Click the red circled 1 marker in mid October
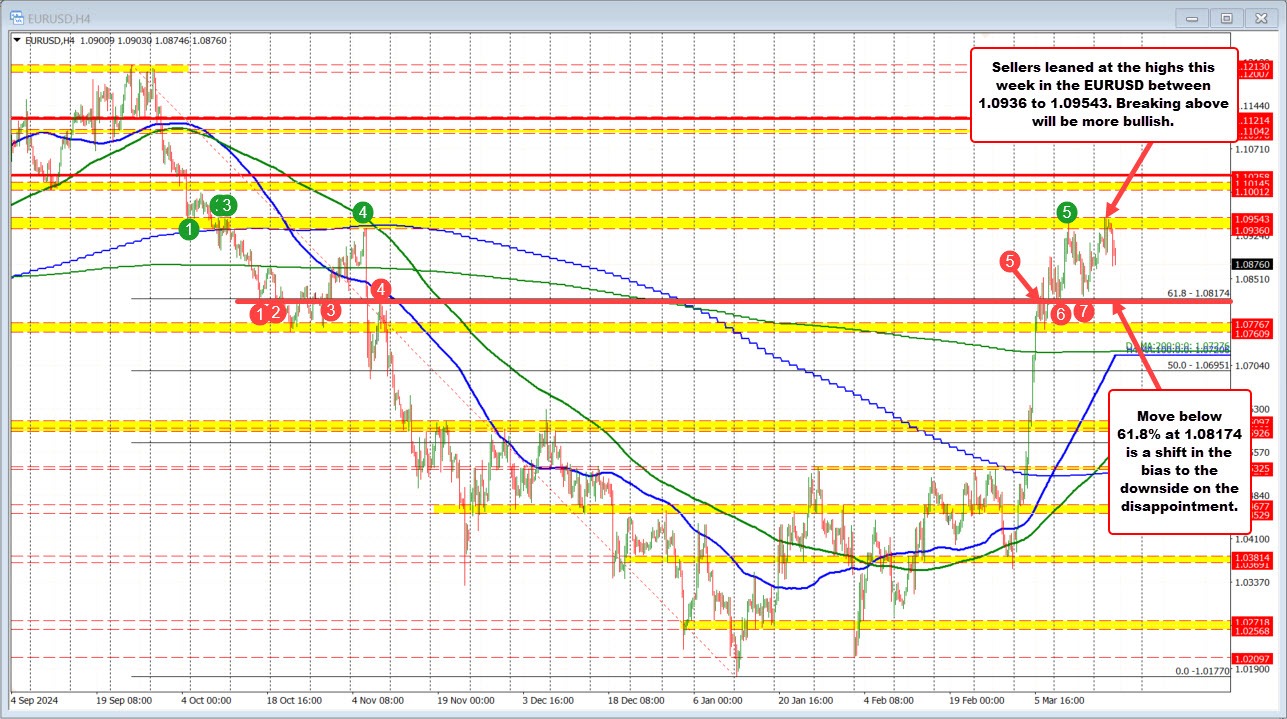The height and width of the screenshot is (719, 1287). pyautogui.click(x=260, y=313)
